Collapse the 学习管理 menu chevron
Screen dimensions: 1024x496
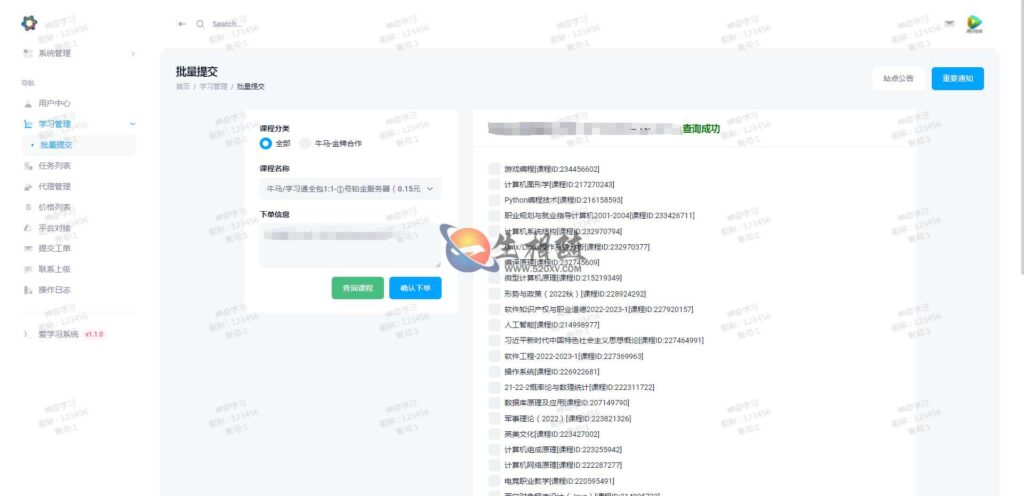click(133, 124)
